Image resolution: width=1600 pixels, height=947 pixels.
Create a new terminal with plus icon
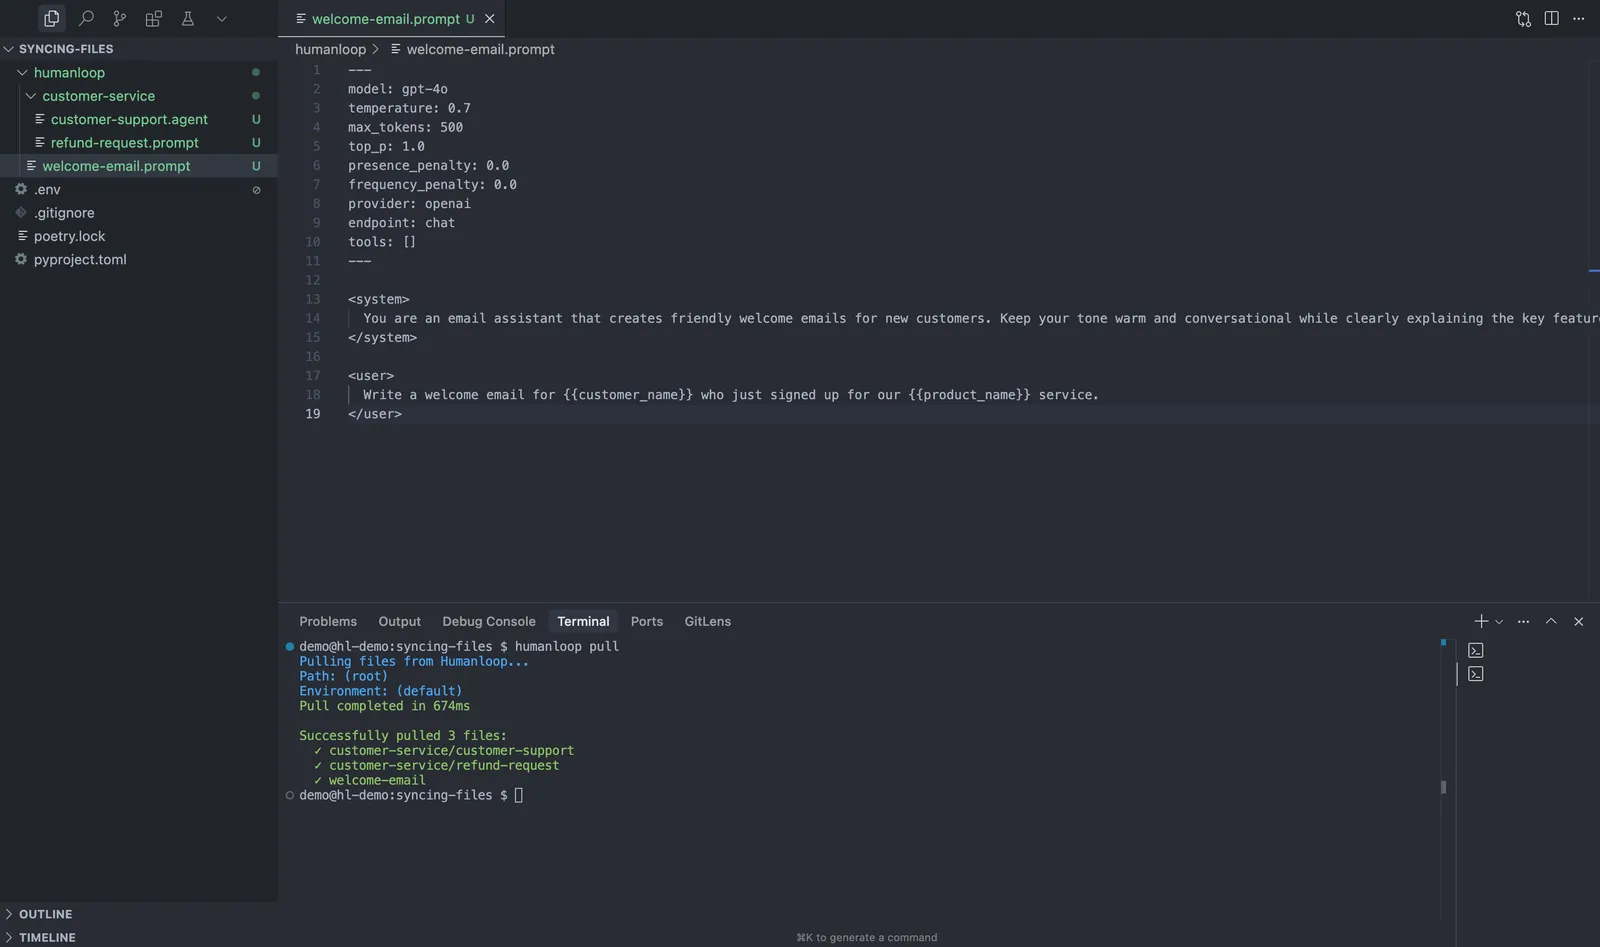point(1481,621)
